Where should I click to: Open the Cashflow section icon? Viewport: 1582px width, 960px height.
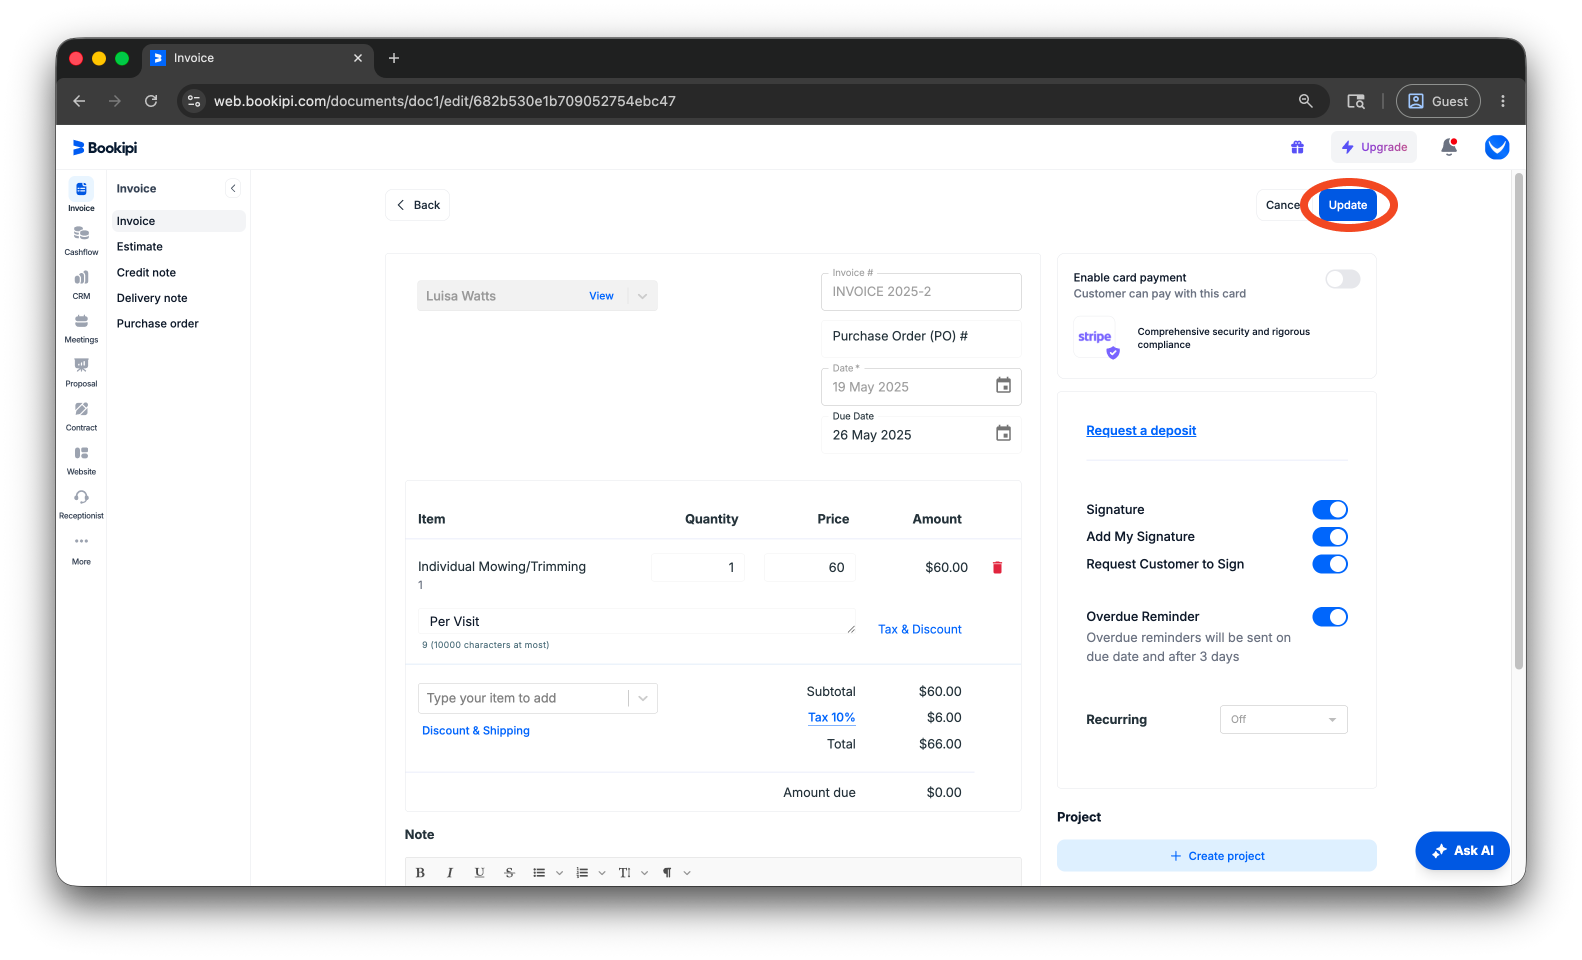pyautogui.click(x=81, y=233)
